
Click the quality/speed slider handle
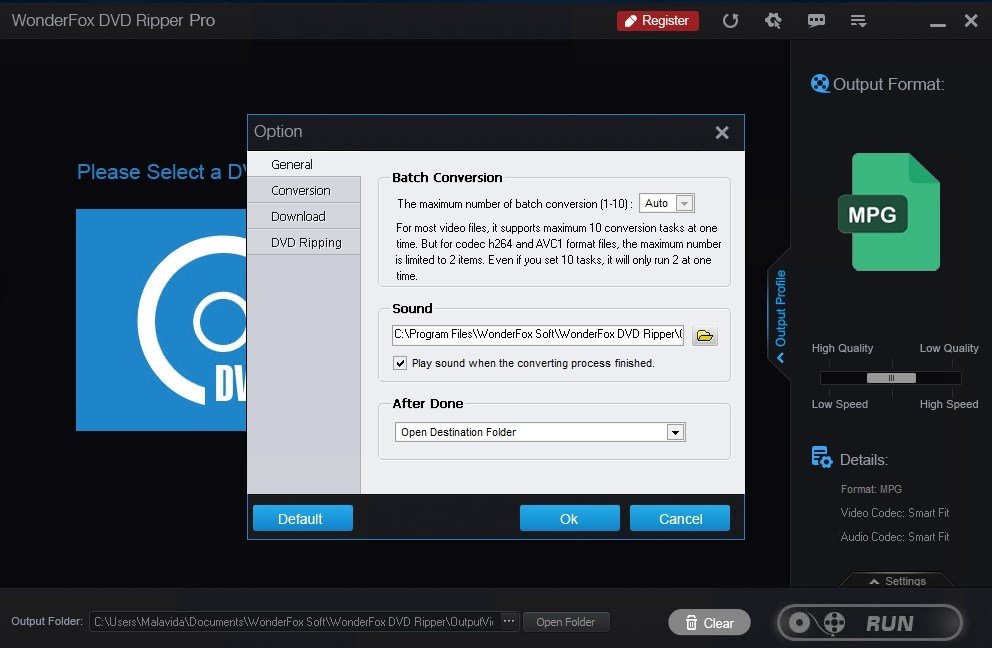pyautogui.click(x=891, y=378)
